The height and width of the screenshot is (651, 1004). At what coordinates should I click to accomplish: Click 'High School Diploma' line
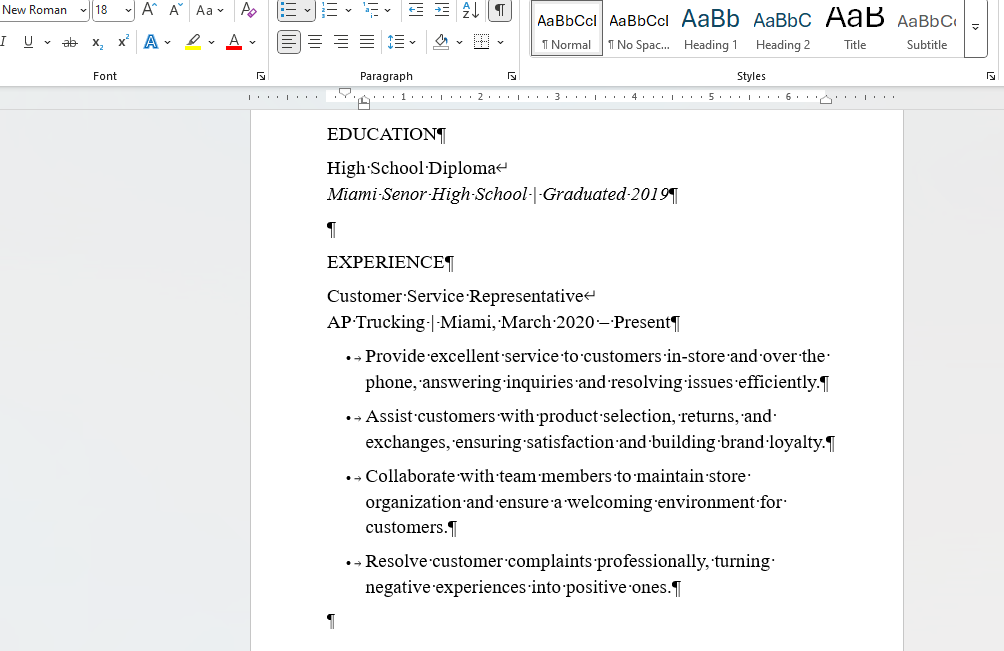click(x=411, y=168)
